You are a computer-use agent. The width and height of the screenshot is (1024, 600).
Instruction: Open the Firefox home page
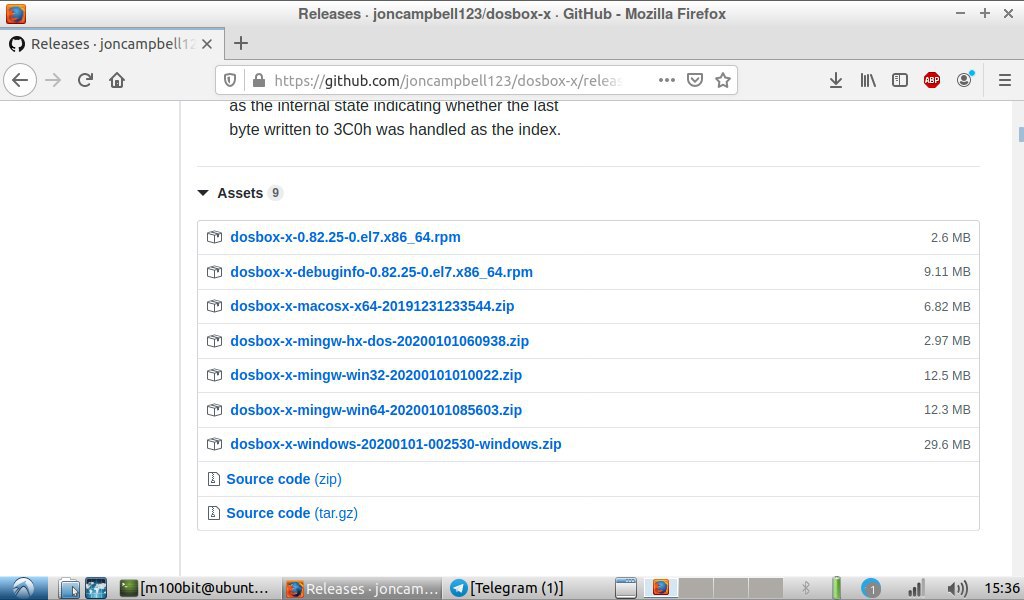(117, 80)
